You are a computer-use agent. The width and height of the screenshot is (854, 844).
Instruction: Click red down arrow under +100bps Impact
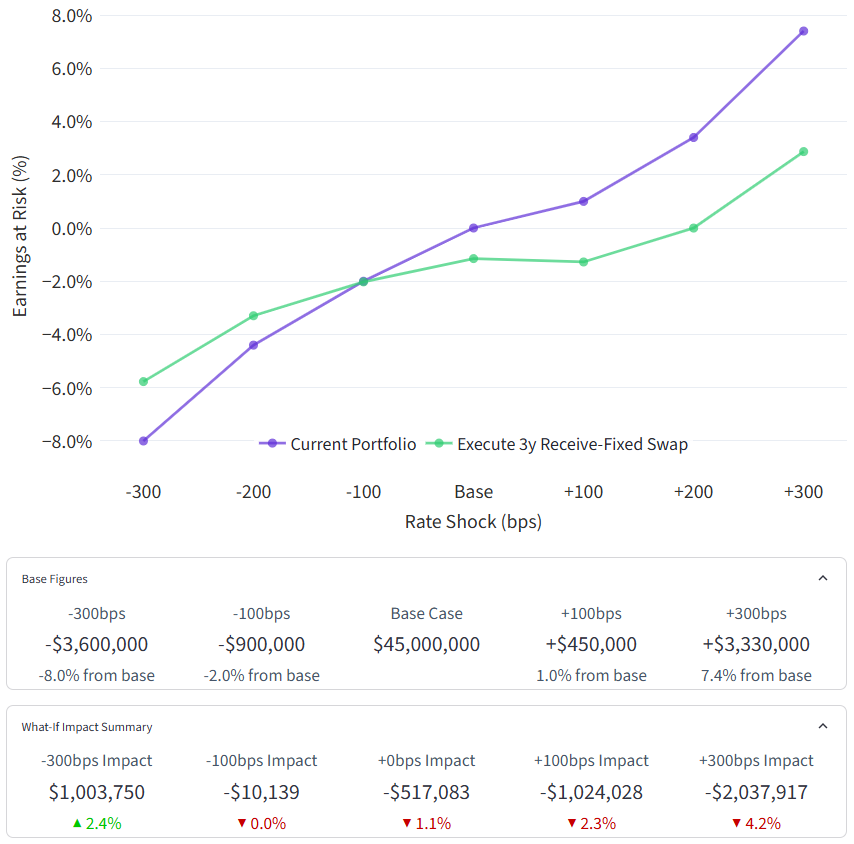point(571,824)
